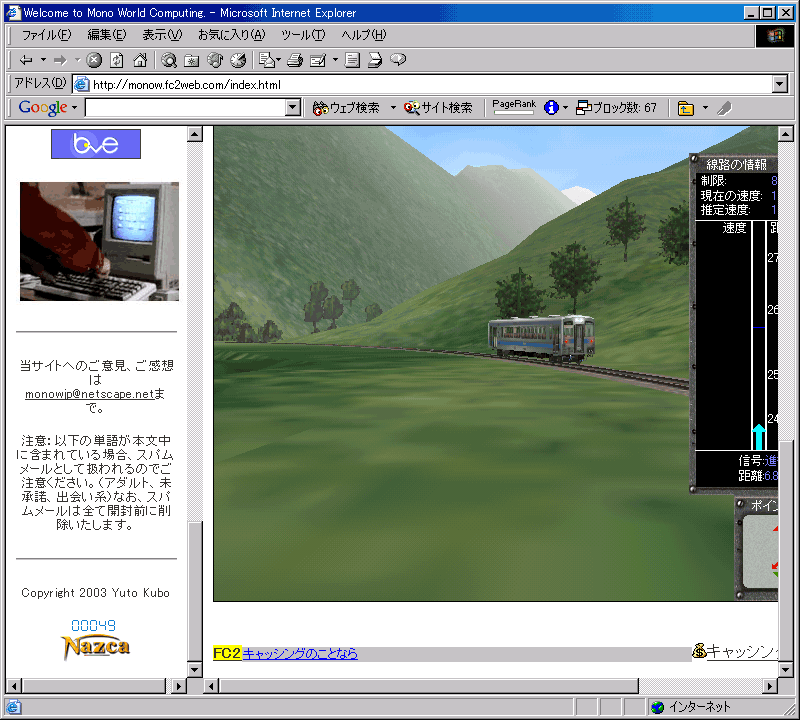Click the bve logo banner
Image resolution: width=800 pixels, height=720 pixels.
pyautogui.click(x=96, y=144)
